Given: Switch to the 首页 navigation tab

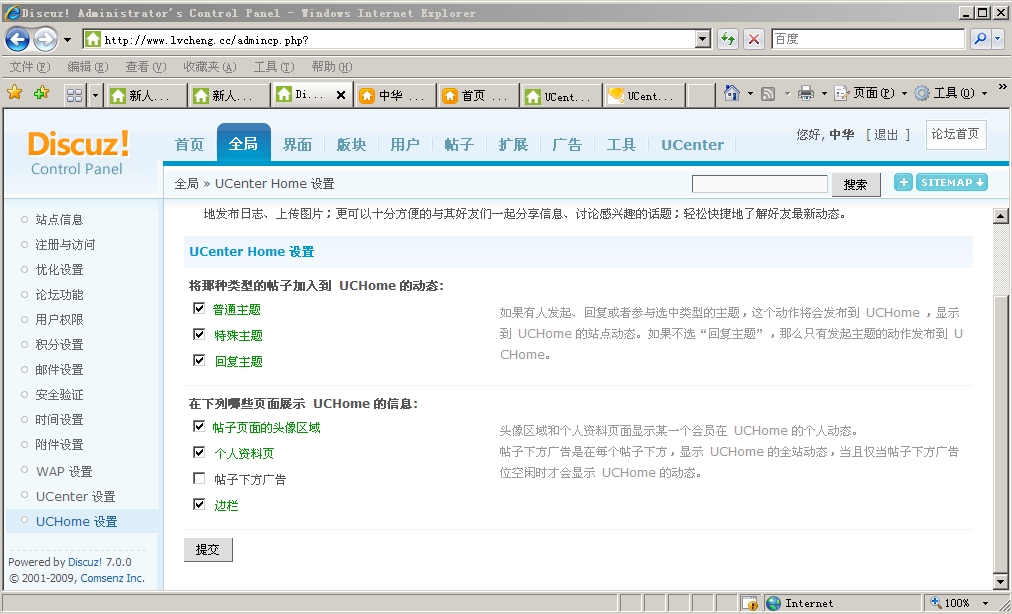Looking at the screenshot, I should pos(189,145).
